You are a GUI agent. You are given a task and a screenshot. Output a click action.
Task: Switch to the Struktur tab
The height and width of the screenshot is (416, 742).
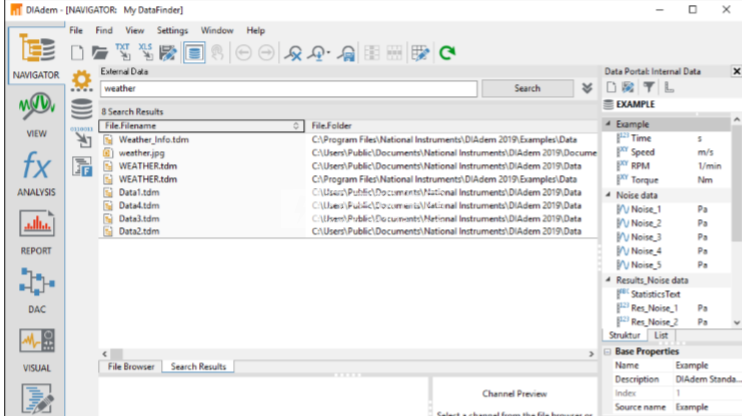[625, 335]
